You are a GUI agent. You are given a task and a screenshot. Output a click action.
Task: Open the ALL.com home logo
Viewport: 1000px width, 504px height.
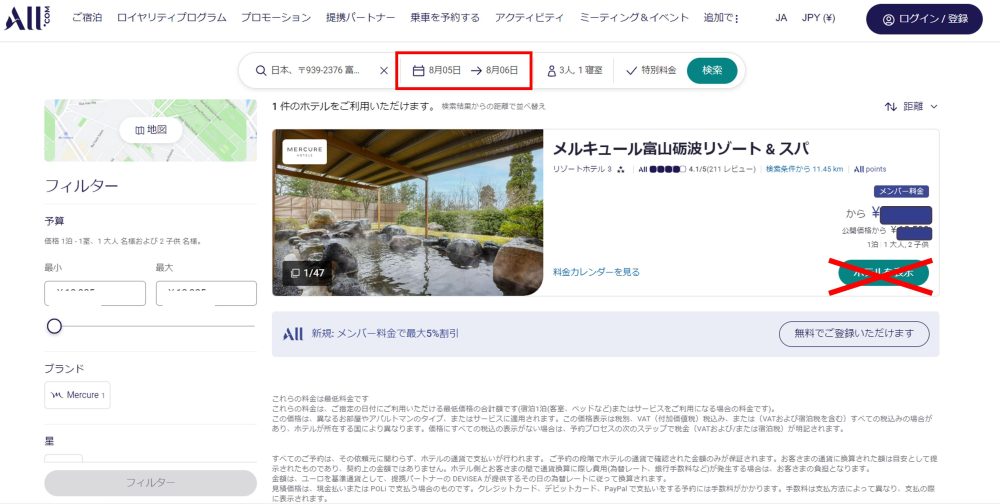(x=27, y=19)
